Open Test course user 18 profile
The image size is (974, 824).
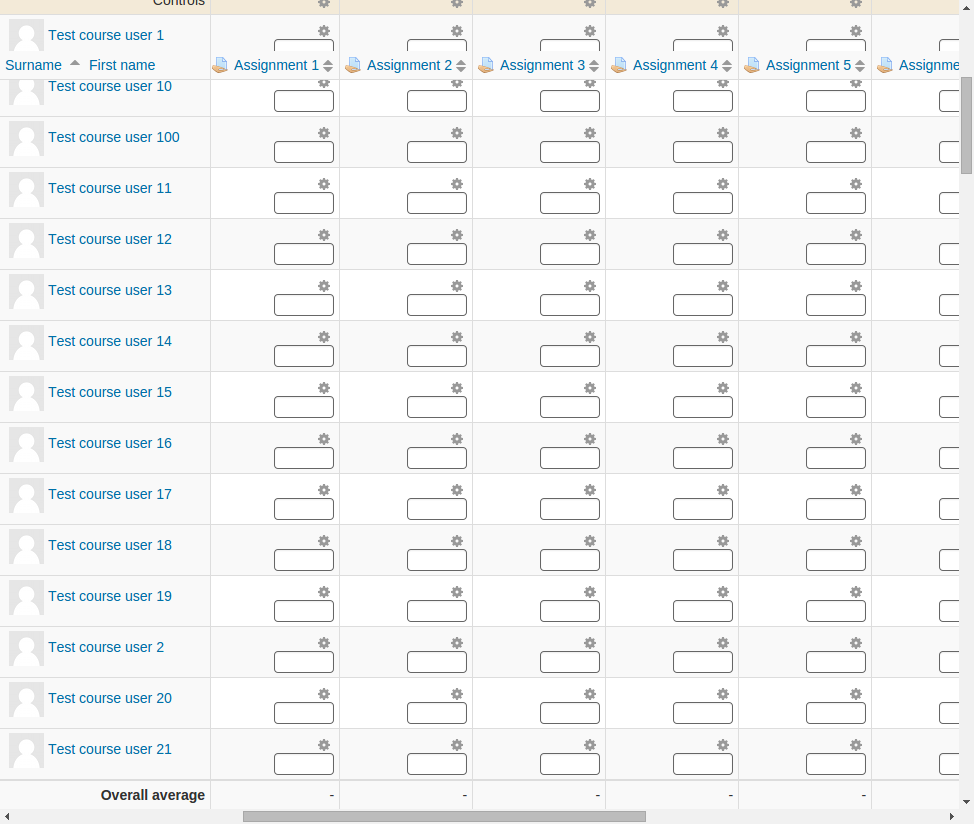pos(110,545)
